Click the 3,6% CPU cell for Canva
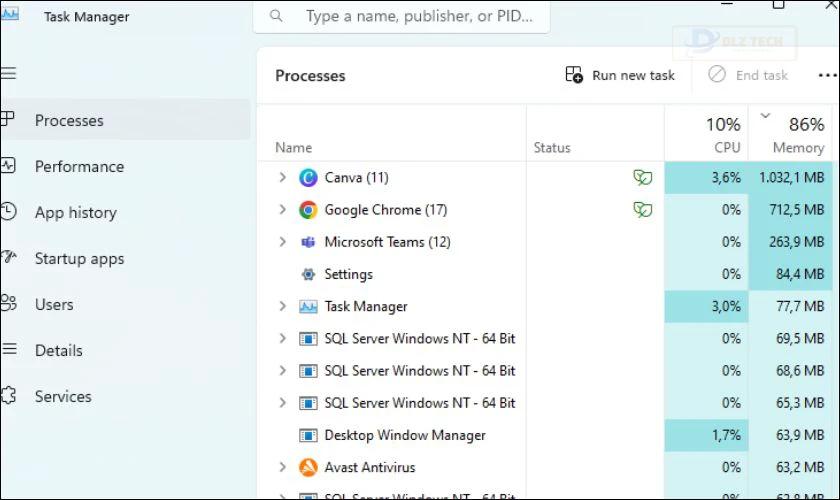The width and height of the screenshot is (840, 500). click(706, 177)
